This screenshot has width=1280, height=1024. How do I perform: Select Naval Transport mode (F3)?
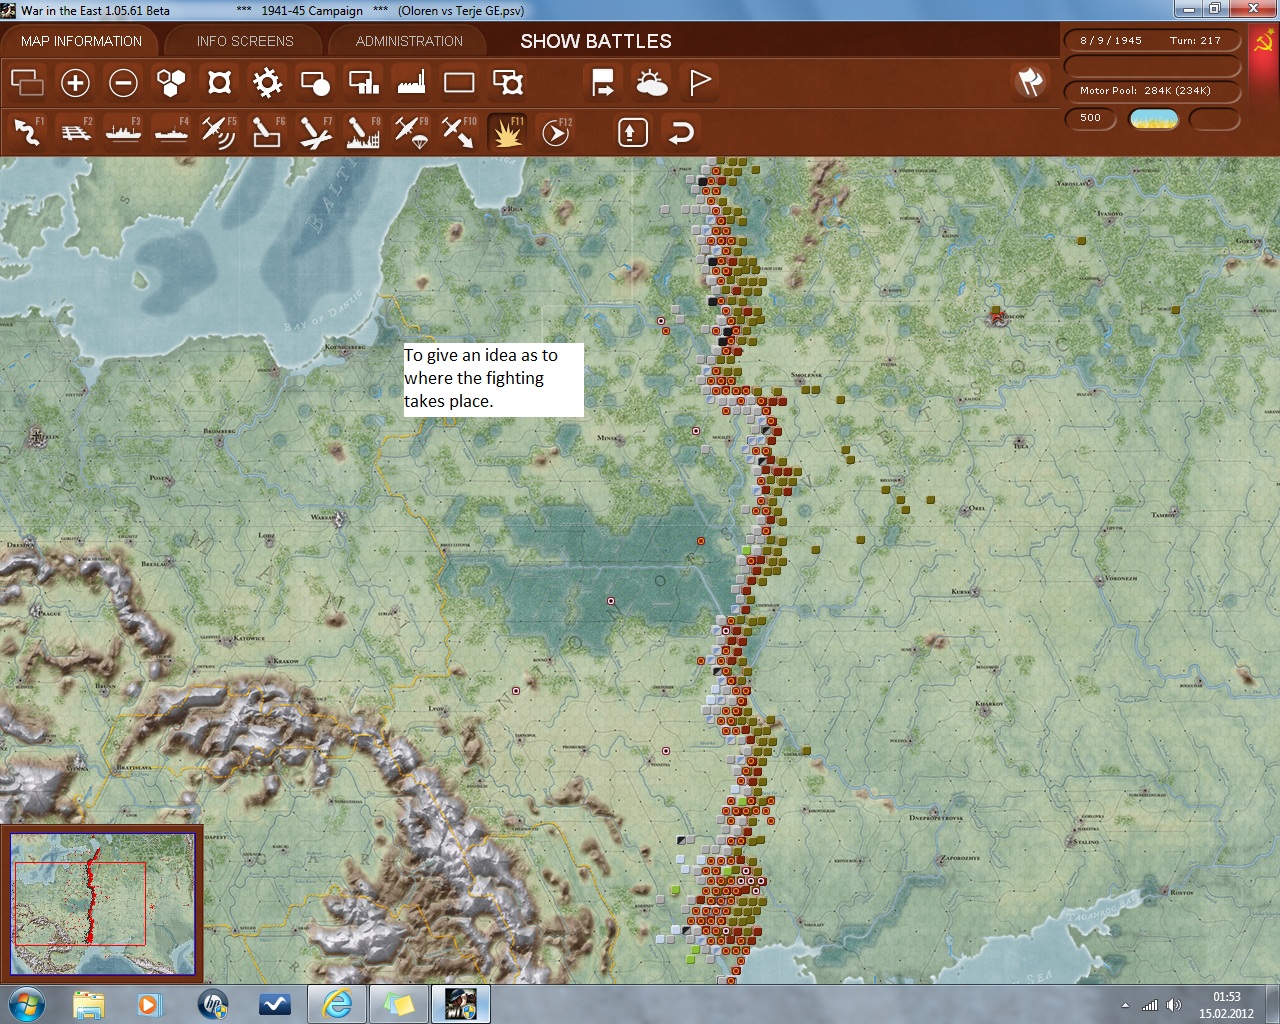coord(123,132)
